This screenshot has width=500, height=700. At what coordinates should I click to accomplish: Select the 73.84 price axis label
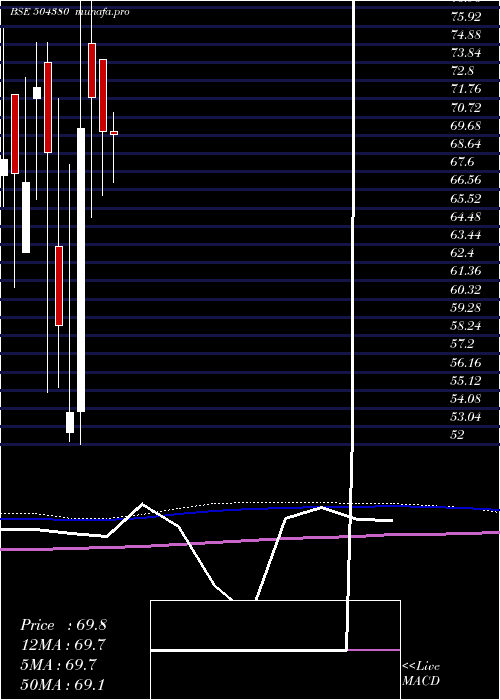[466, 53]
